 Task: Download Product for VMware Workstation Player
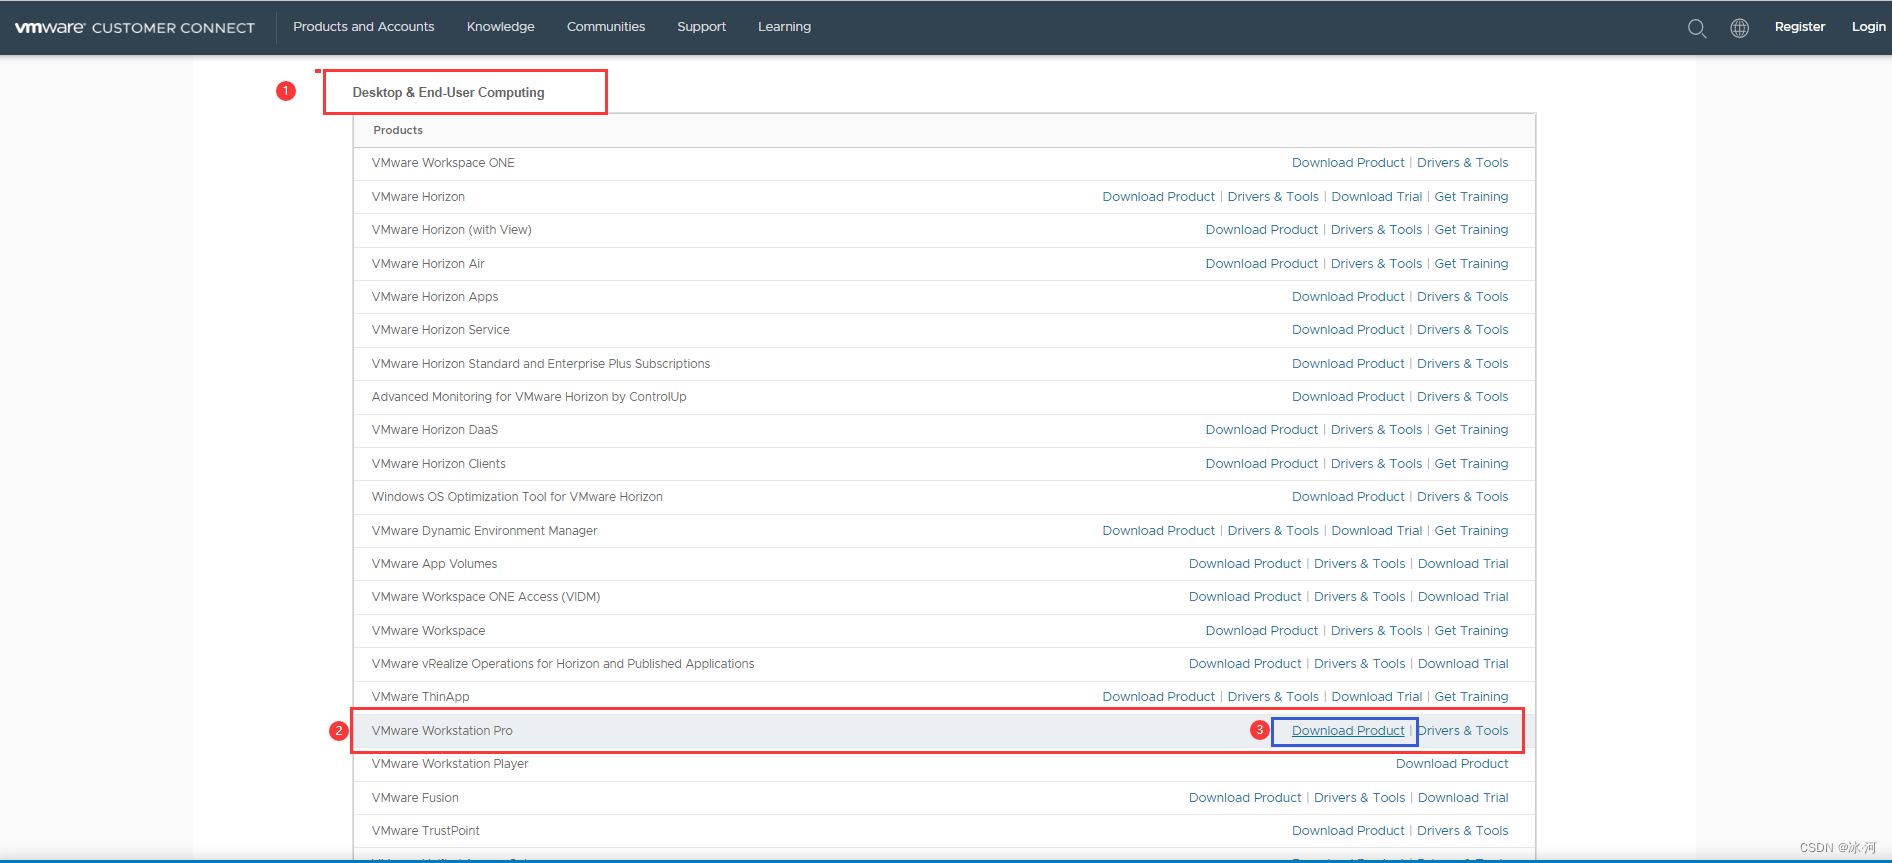pos(1452,764)
